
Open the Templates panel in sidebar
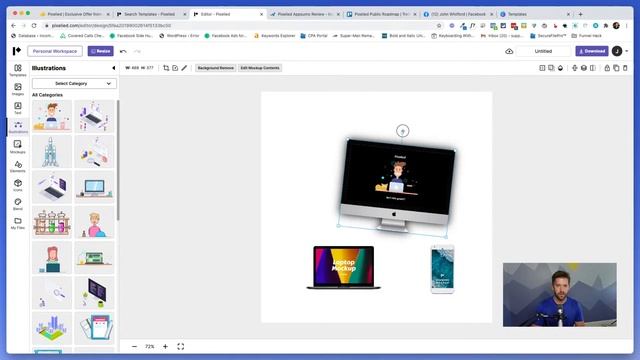click(18, 70)
